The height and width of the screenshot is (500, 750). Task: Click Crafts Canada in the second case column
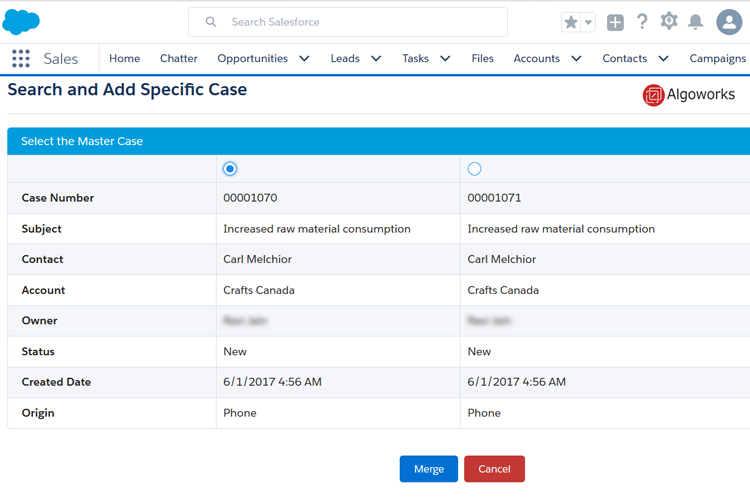[x=503, y=290]
